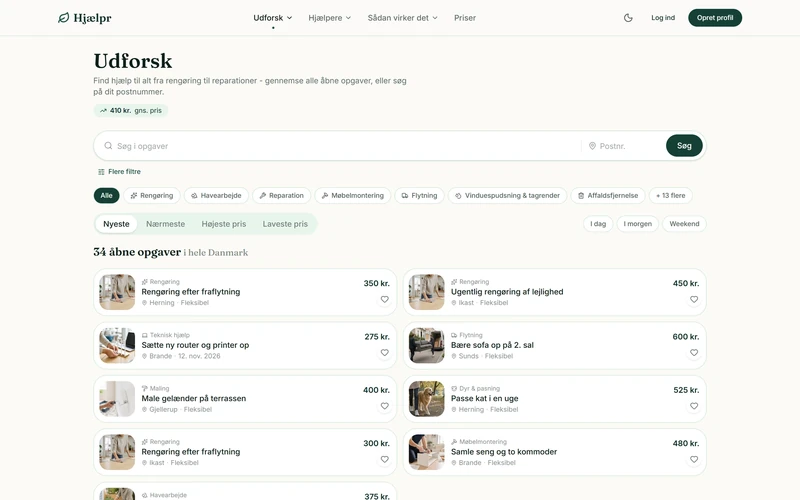Viewport: 800px width, 500px height.
Task: Open Hjælpere dropdown menu
Action: point(330,18)
